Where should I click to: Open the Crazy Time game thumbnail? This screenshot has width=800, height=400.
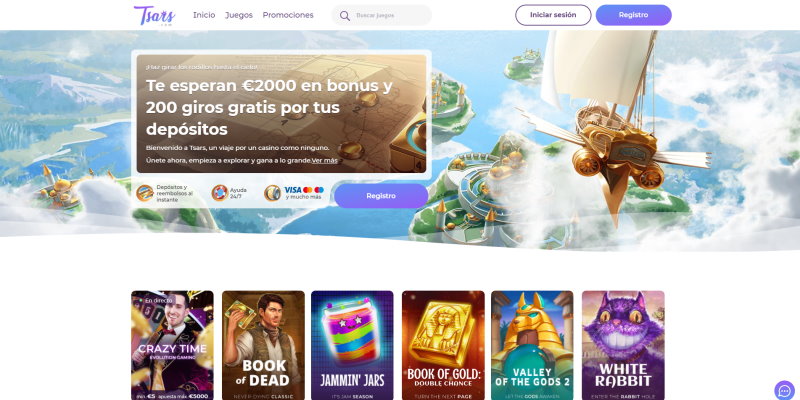(172, 345)
